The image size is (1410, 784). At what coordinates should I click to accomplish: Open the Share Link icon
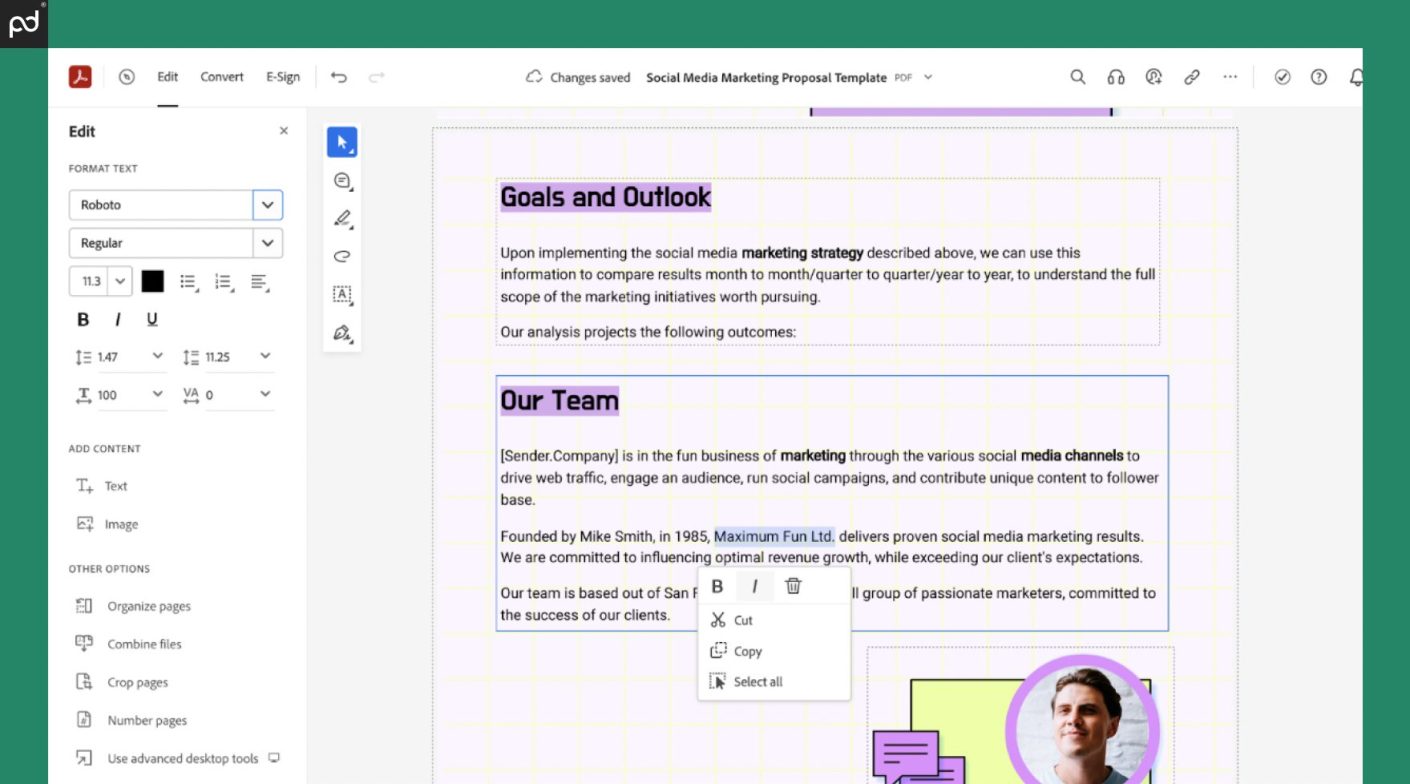point(1192,76)
